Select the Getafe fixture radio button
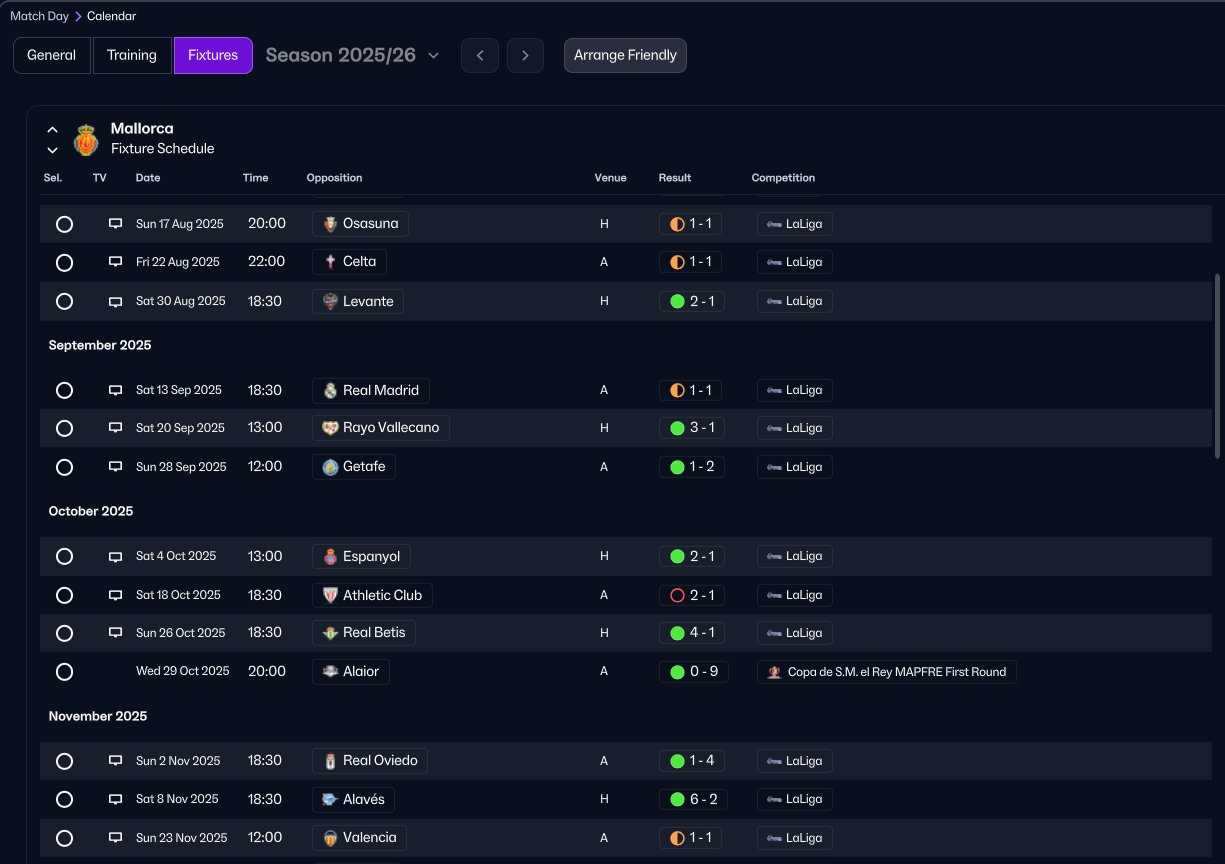The width and height of the screenshot is (1225, 864). tap(64, 467)
